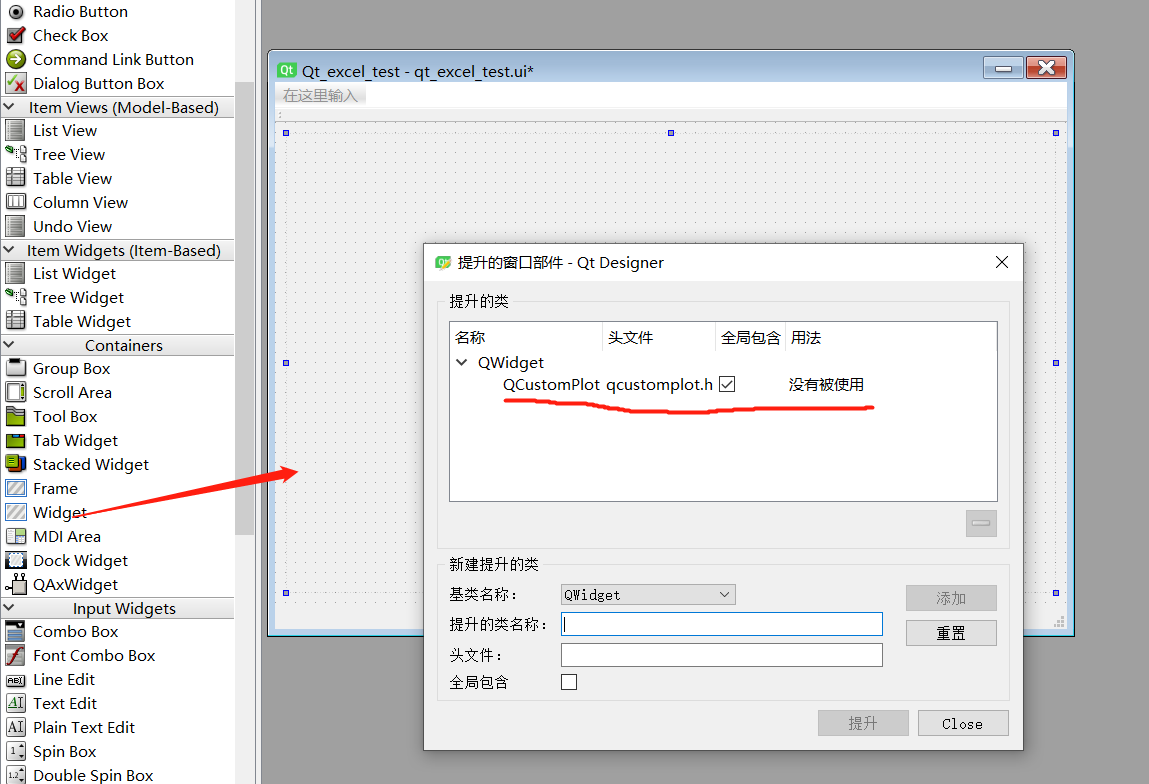Click the Close button in dialog
Image resolution: width=1149 pixels, height=784 pixels.
coord(963,723)
